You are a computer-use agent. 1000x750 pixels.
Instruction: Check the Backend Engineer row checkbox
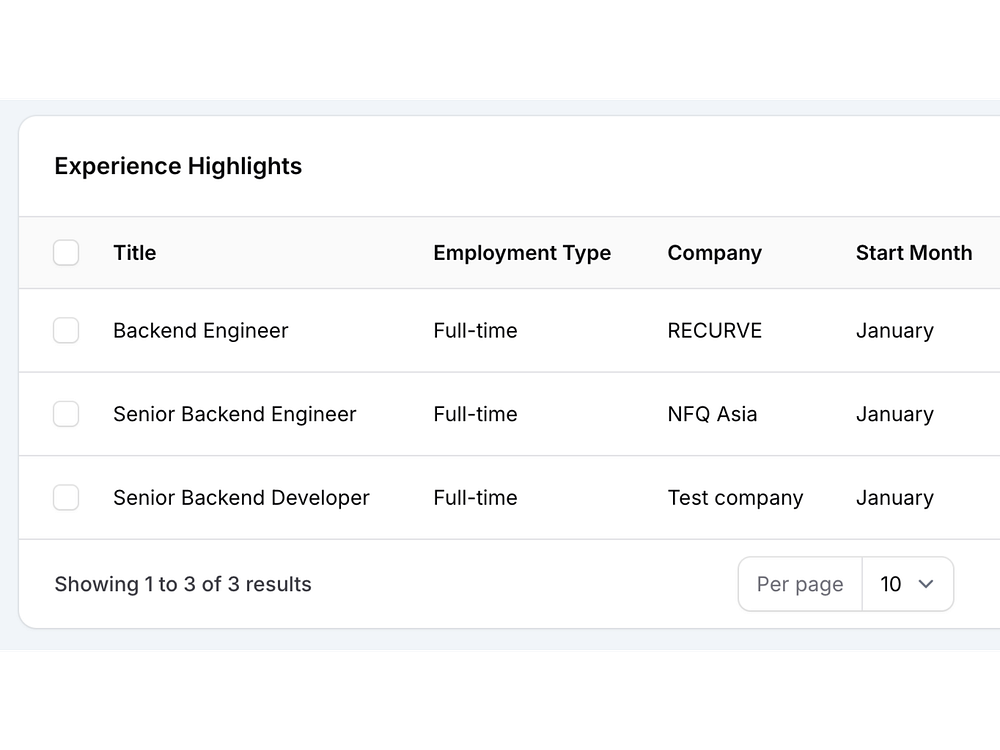click(x=66, y=331)
